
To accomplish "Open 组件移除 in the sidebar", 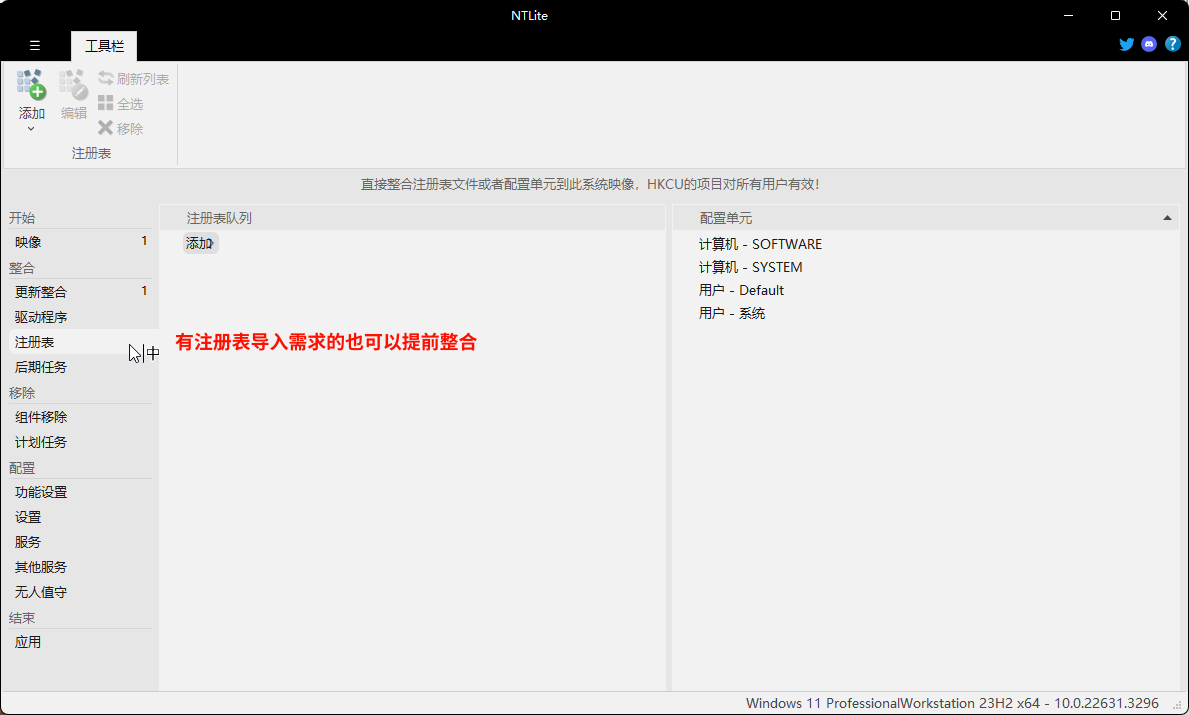I will 80,417.
